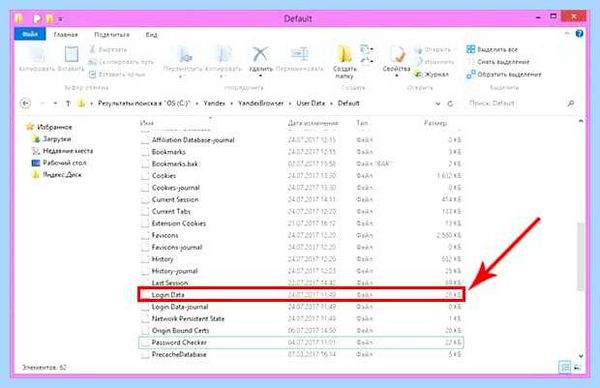Open recent locations dropdown arrow
Screen dimensions: 600x388
point(55,103)
